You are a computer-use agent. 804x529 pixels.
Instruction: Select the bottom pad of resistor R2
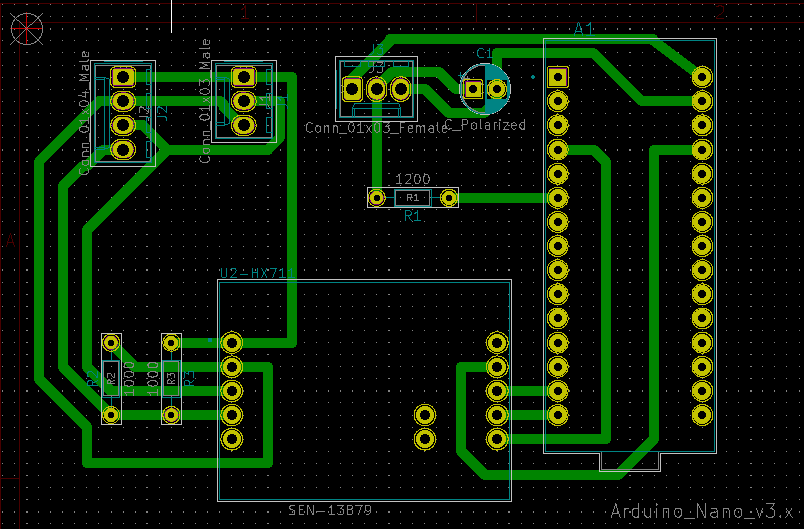click(x=111, y=415)
